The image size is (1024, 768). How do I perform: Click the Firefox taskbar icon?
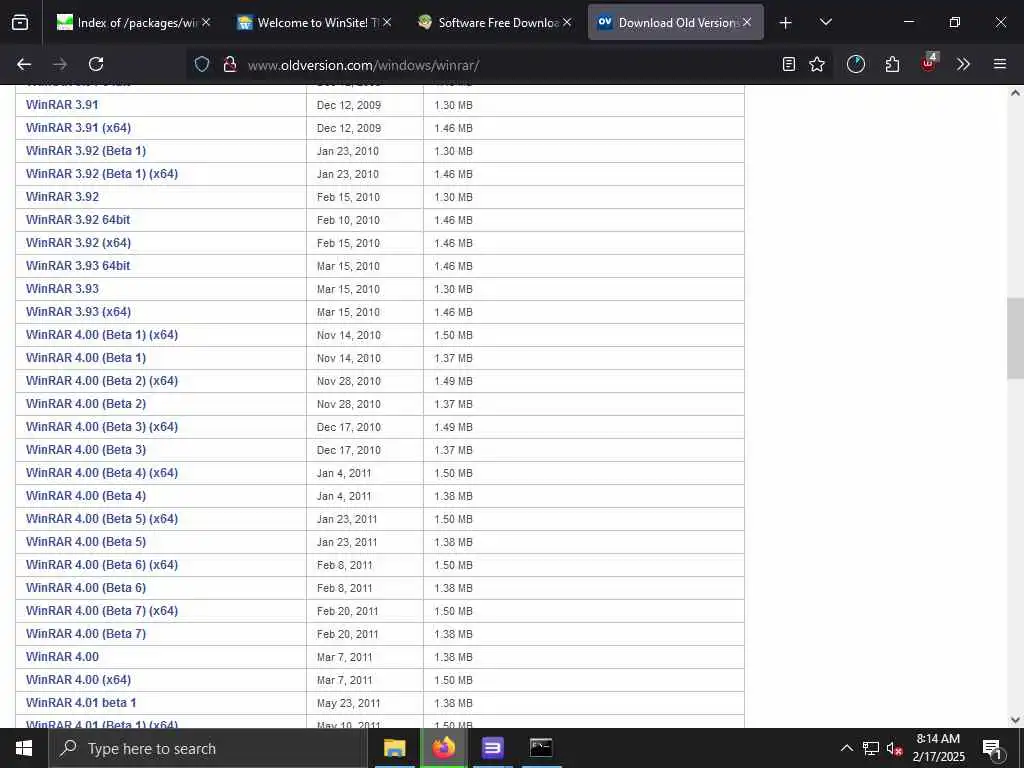coord(443,748)
